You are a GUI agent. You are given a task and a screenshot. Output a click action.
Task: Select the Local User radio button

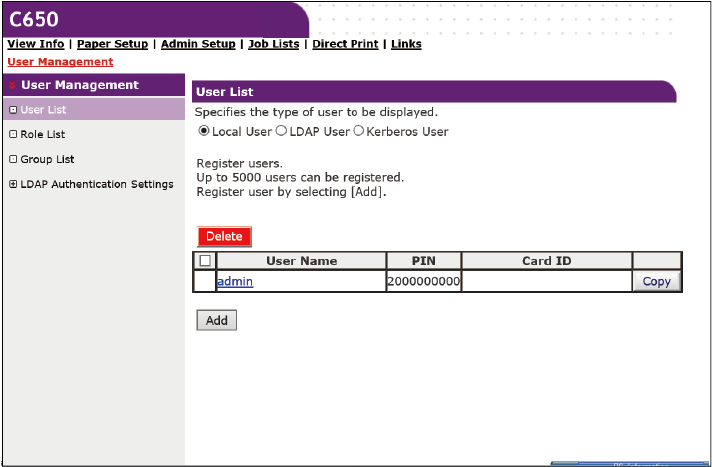[x=204, y=132]
